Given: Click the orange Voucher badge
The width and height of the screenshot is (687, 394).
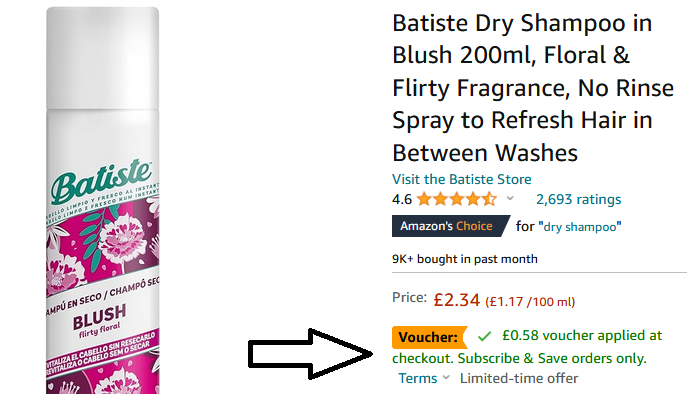Looking at the screenshot, I should (x=429, y=337).
